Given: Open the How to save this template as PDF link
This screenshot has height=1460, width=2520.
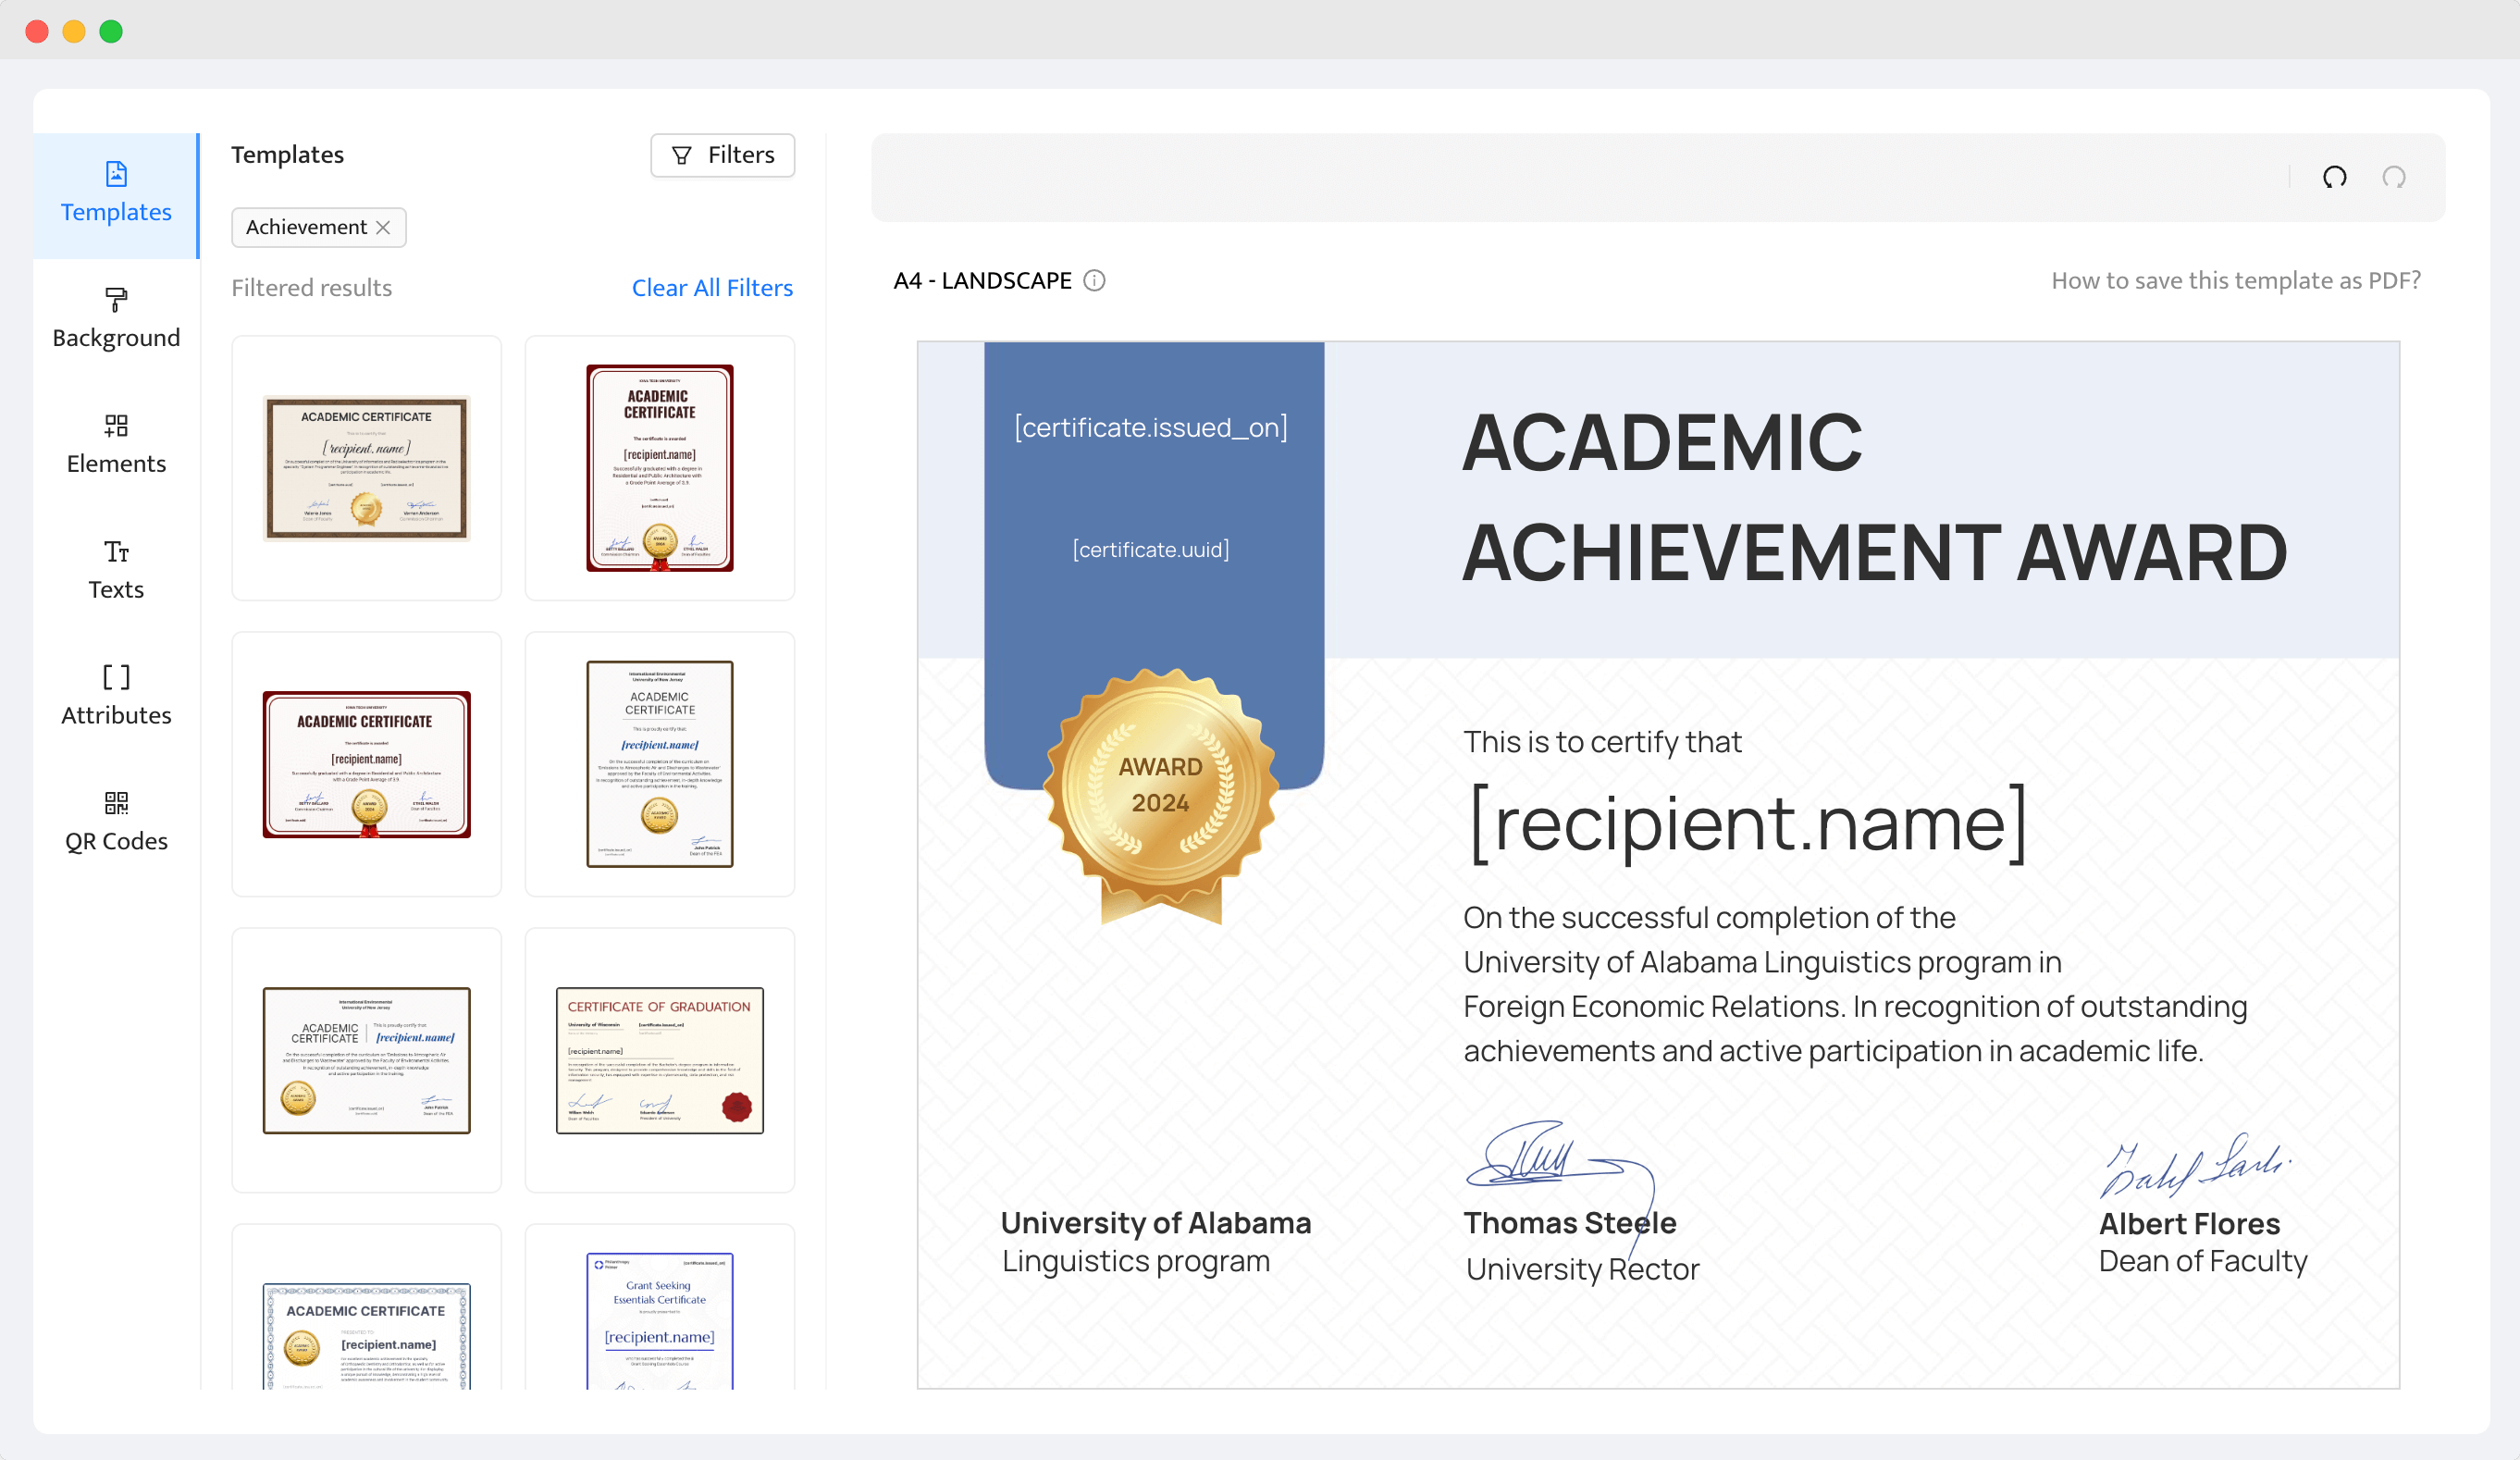Looking at the screenshot, I should coord(2236,281).
